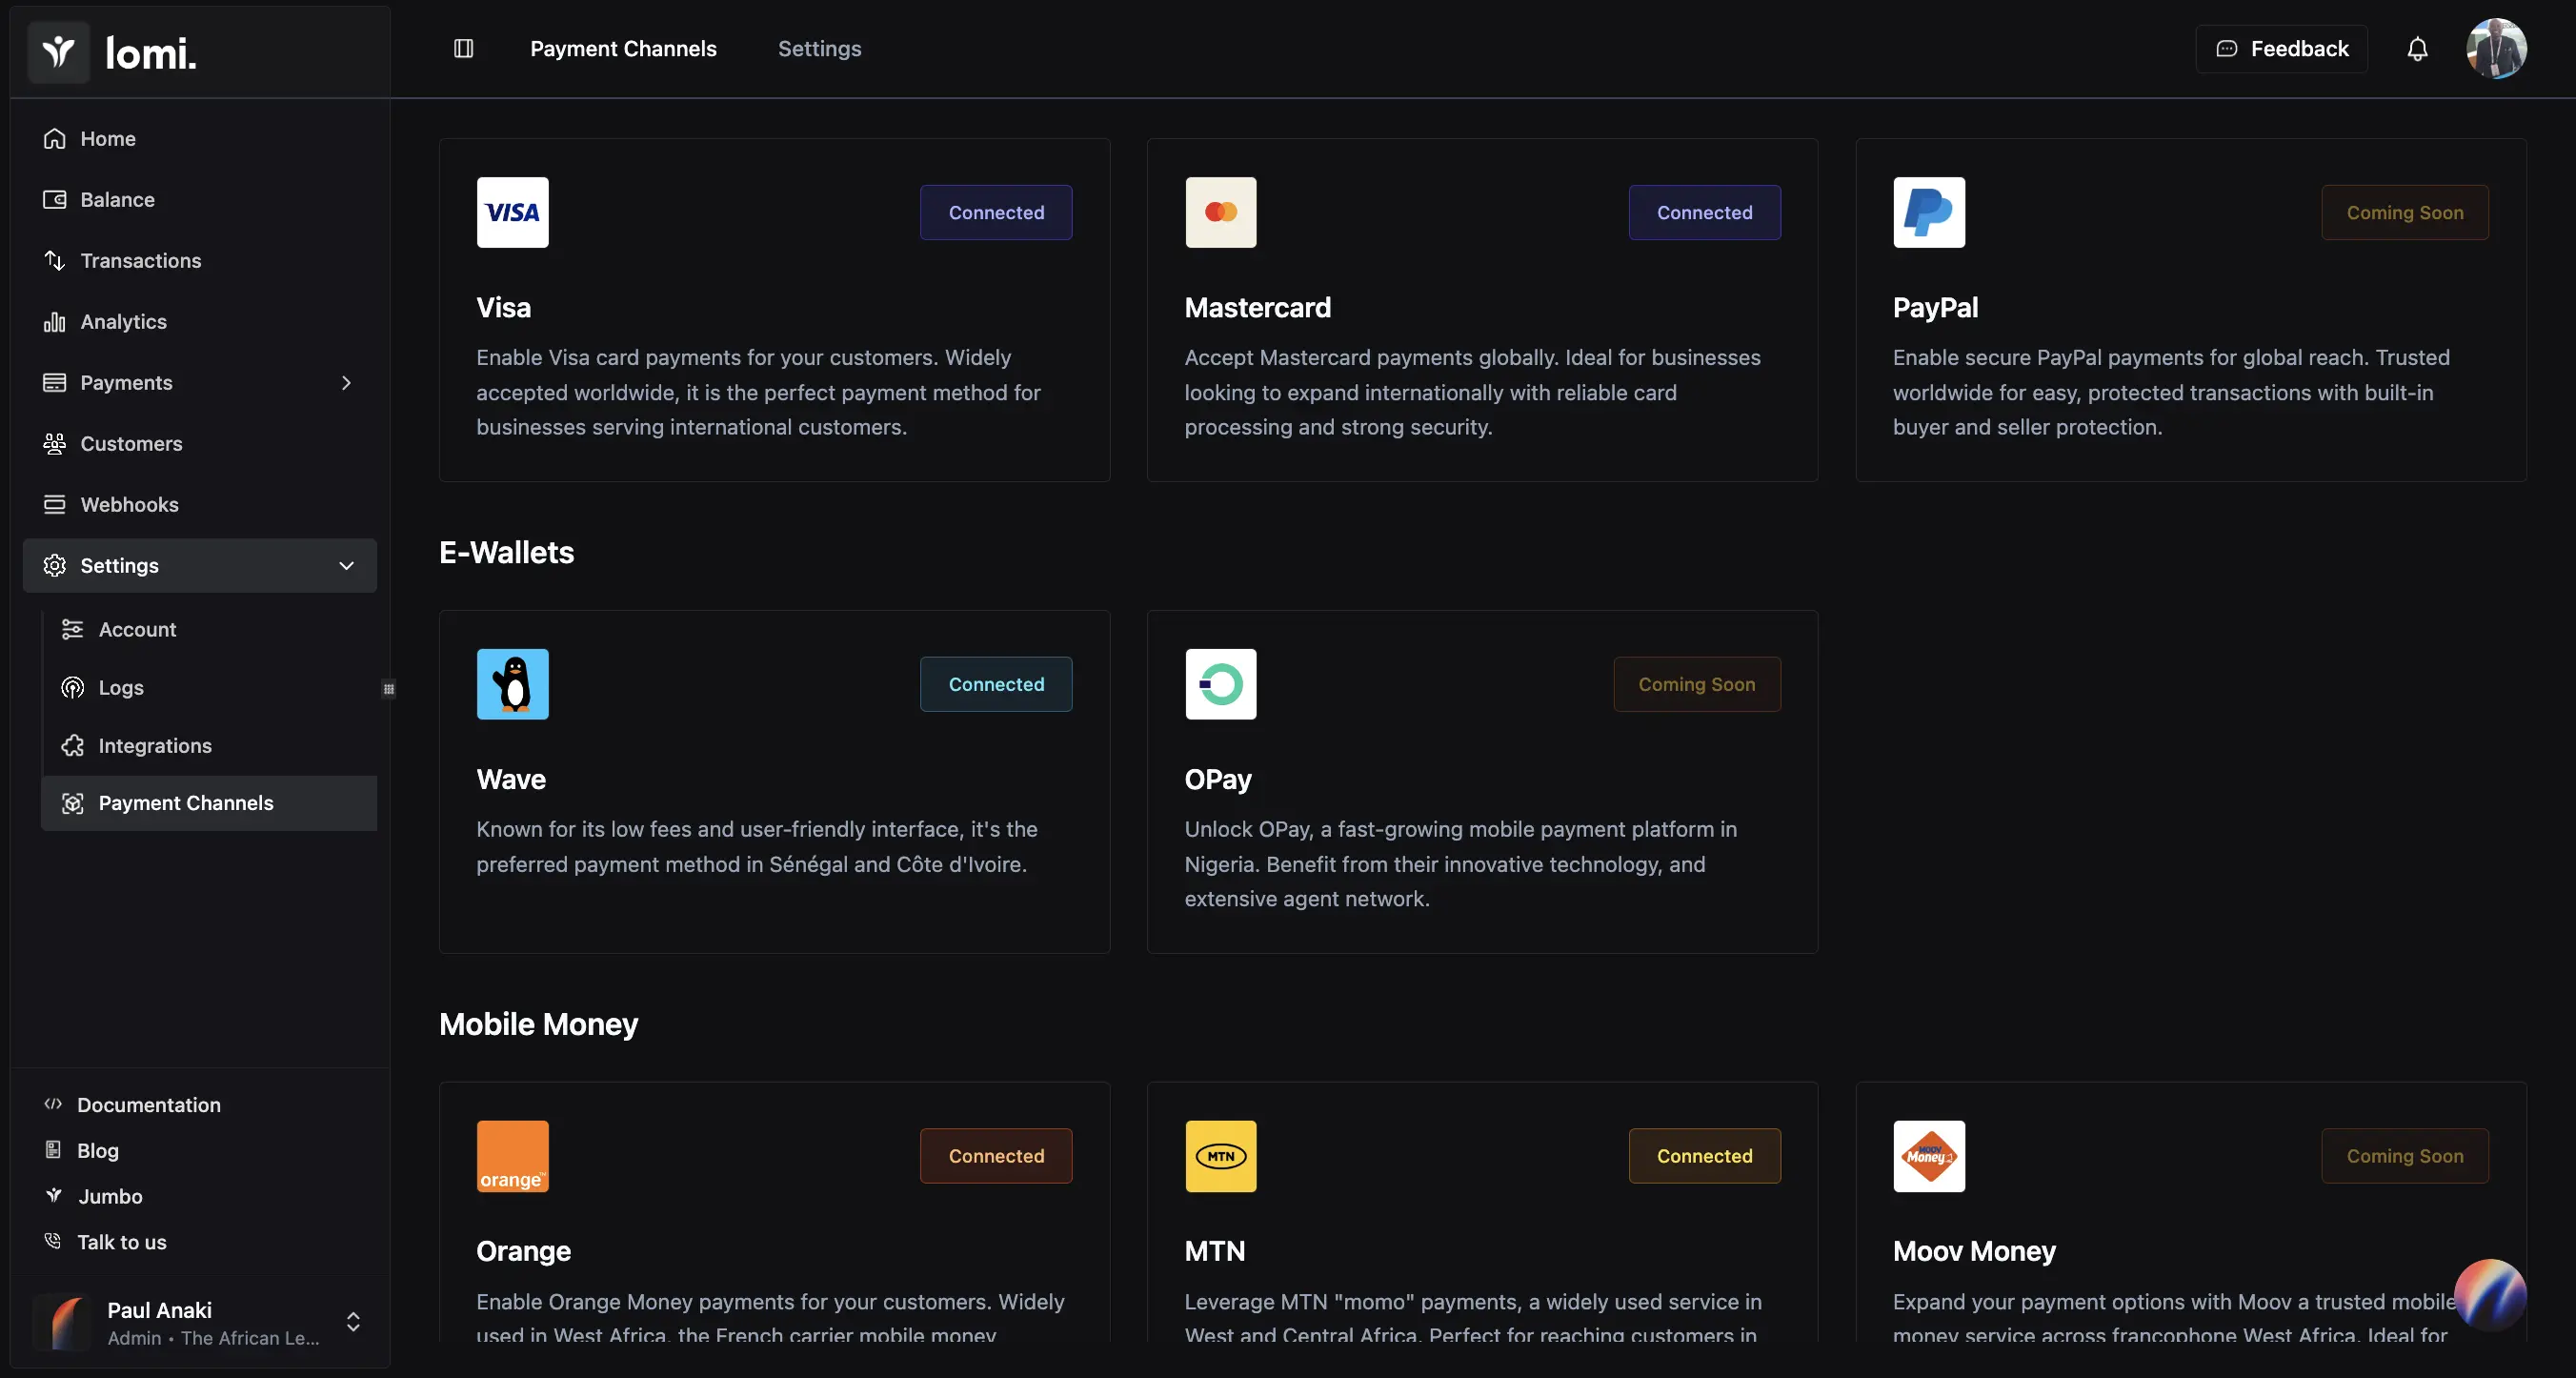This screenshot has height=1378, width=2576.
Task: Click the MTN logo icon
Action: coord(1220,1156)
